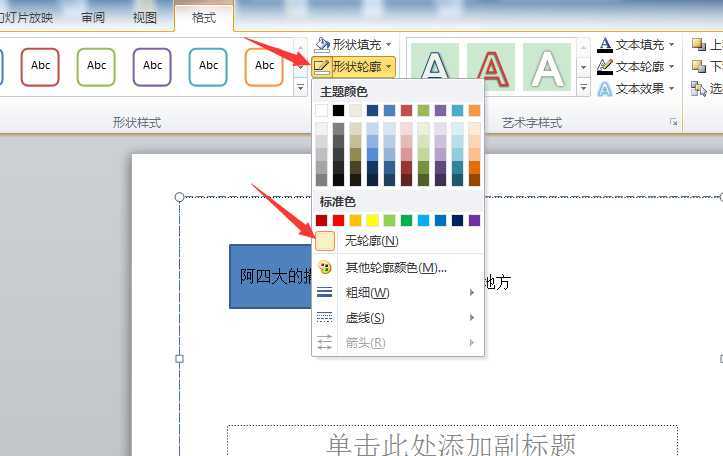Choose the first WordArt style with blue outline
The height and width of the screenshot is (456, 723).
pyautogui.click(x=435, y=67)
